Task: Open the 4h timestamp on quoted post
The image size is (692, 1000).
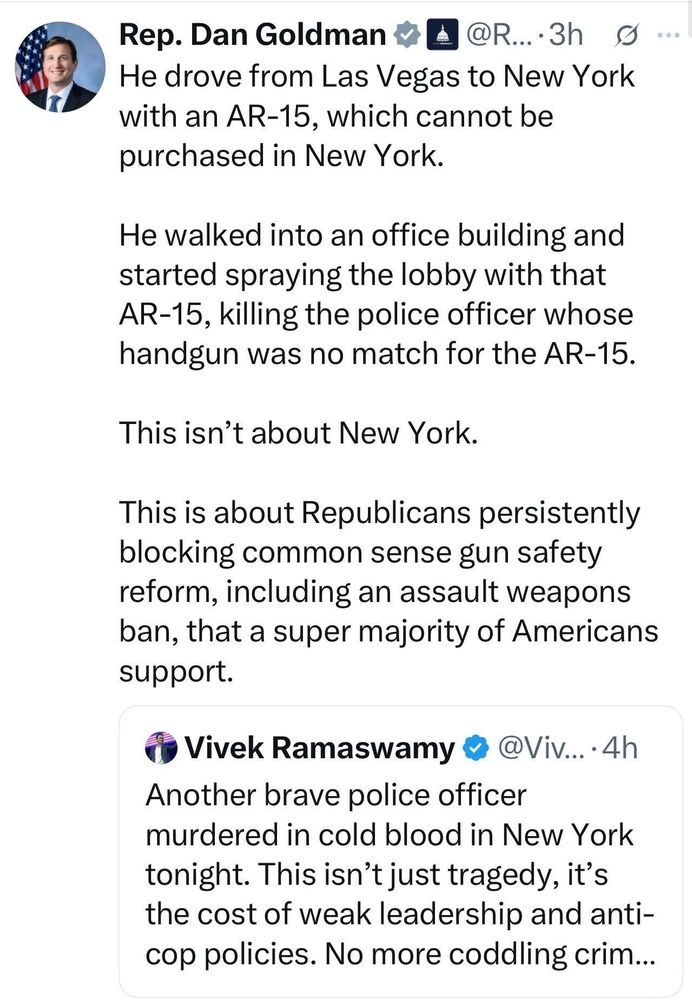Action: tap(619, 748)
